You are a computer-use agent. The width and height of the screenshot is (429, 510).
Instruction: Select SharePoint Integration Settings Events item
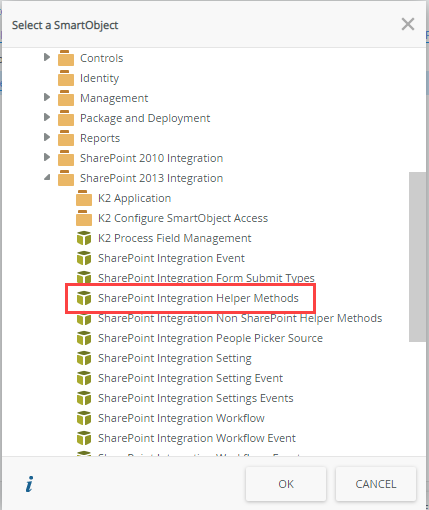point(196,398)
